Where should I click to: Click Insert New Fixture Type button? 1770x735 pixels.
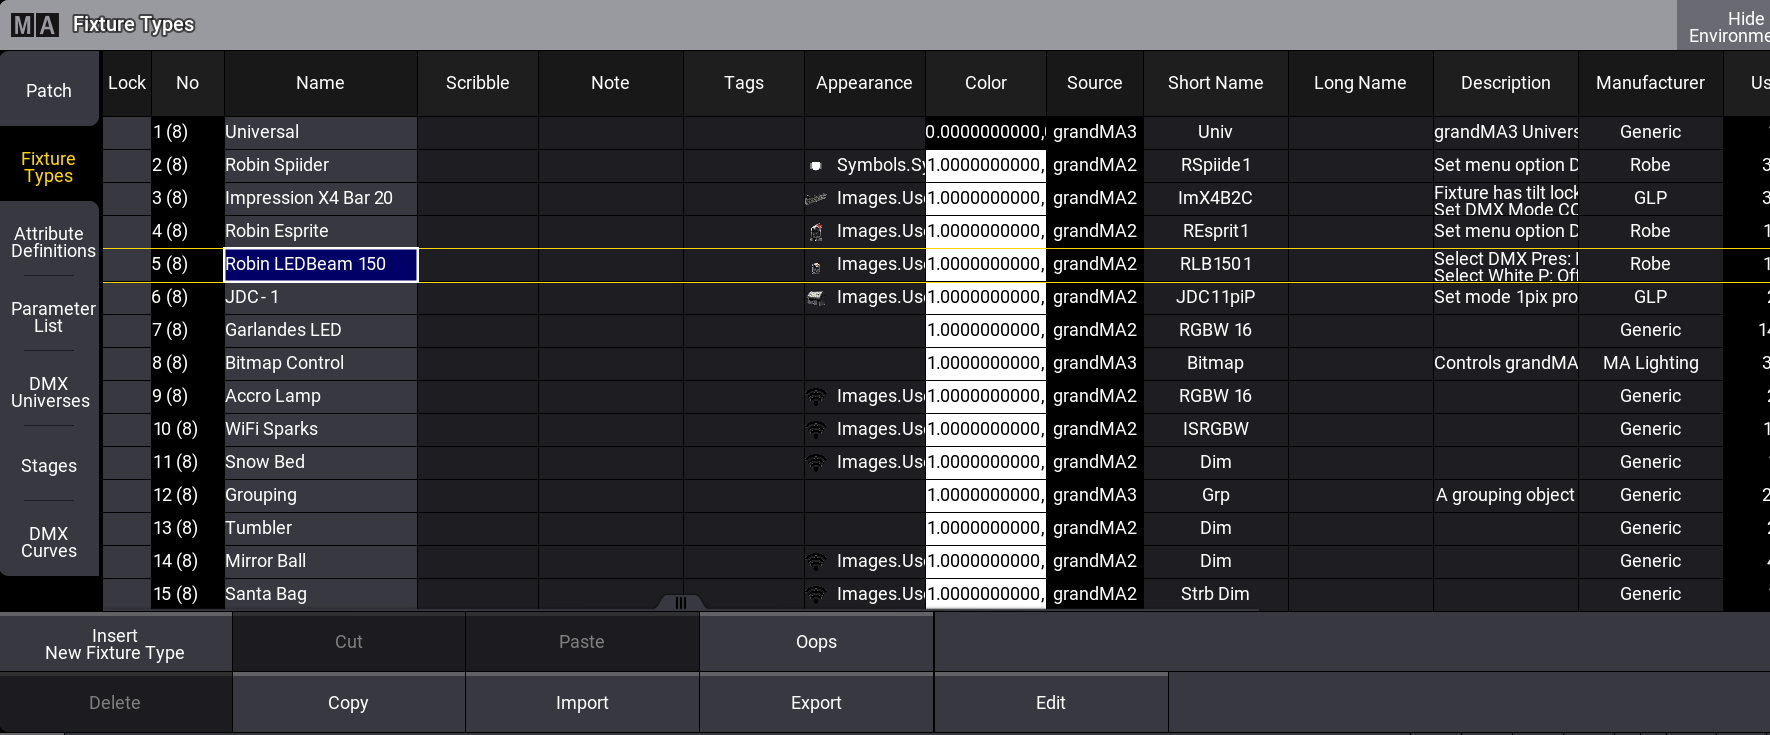tap(115, 644)
